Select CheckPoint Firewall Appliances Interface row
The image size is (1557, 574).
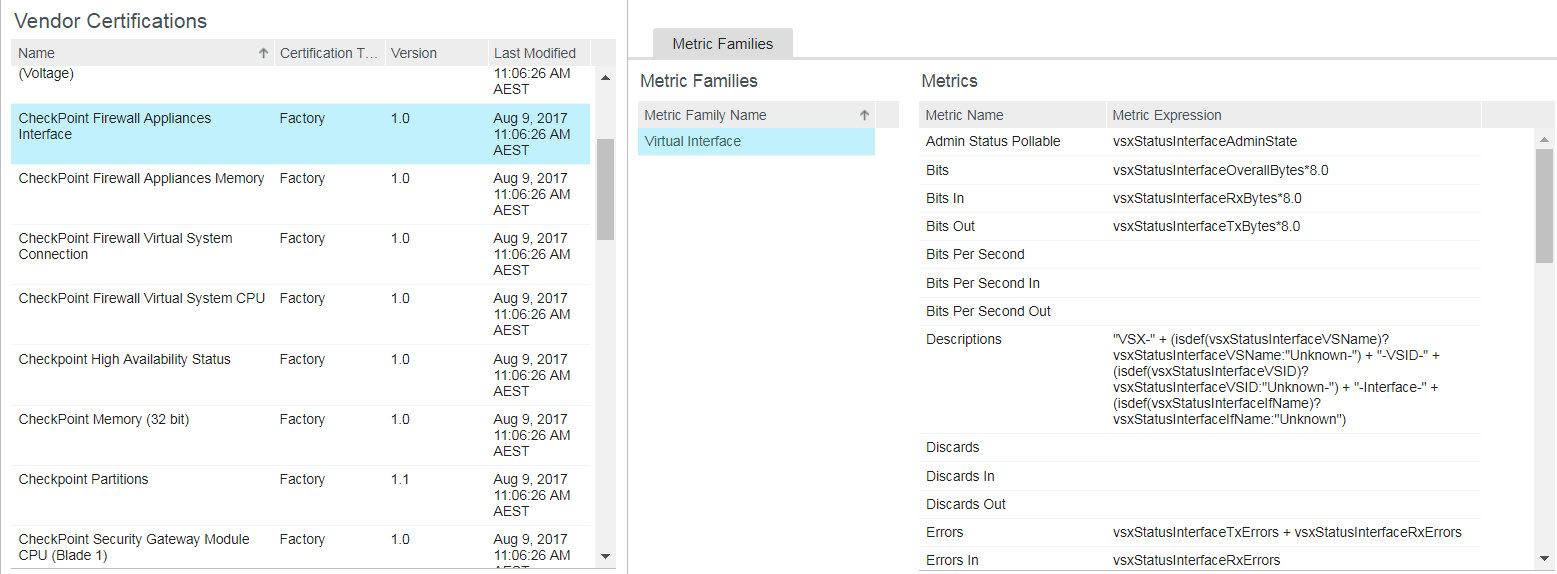(x=300, y=134)
